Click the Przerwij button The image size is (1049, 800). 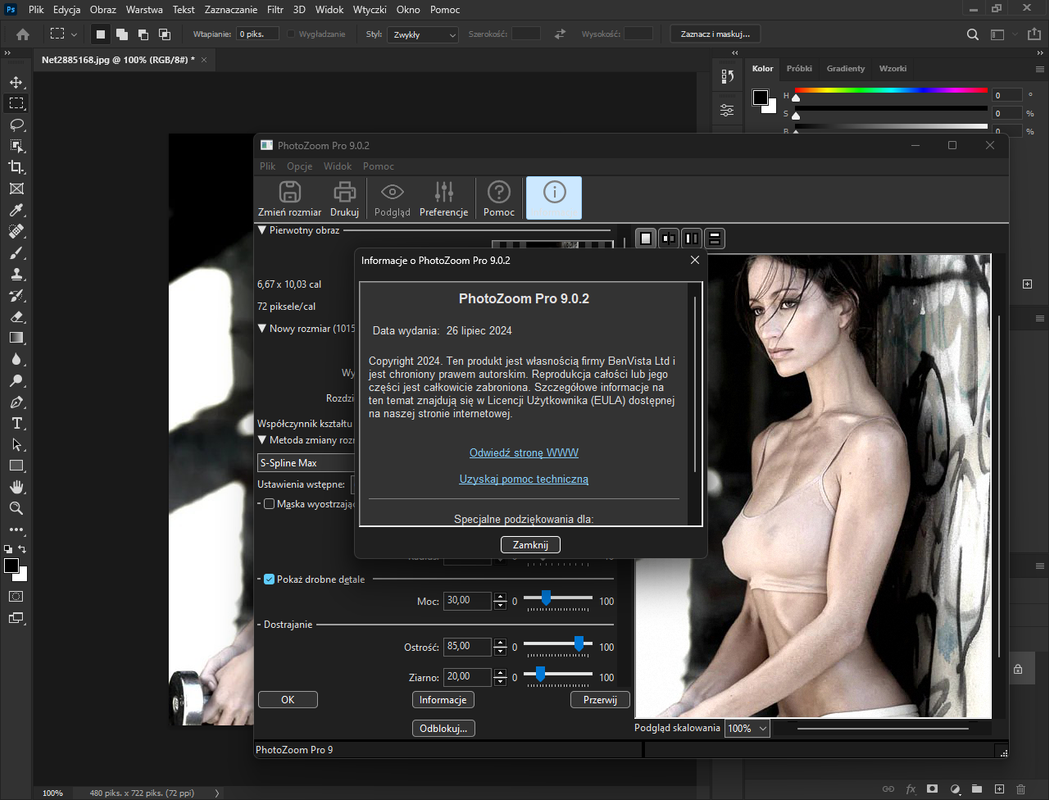coord(600,700)
